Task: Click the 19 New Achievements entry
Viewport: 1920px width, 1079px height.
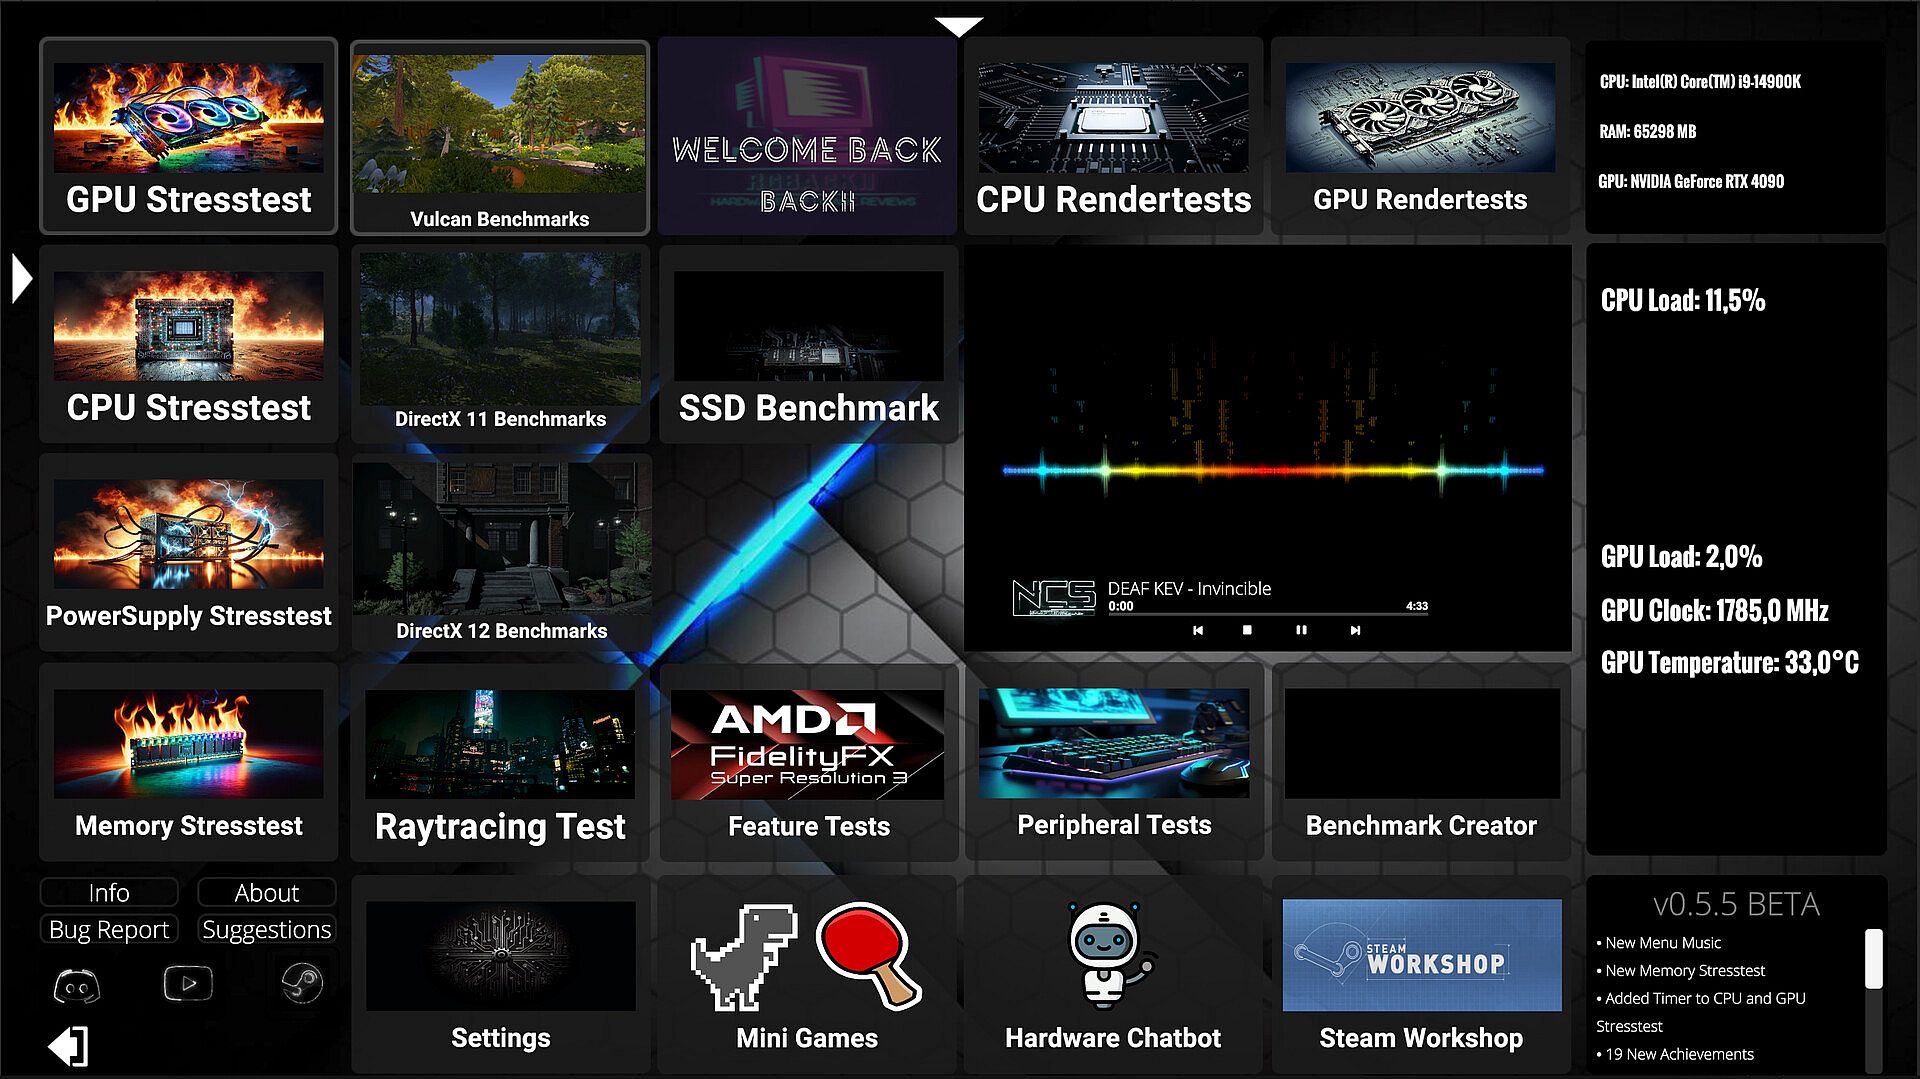Action: (1675, 1054)
